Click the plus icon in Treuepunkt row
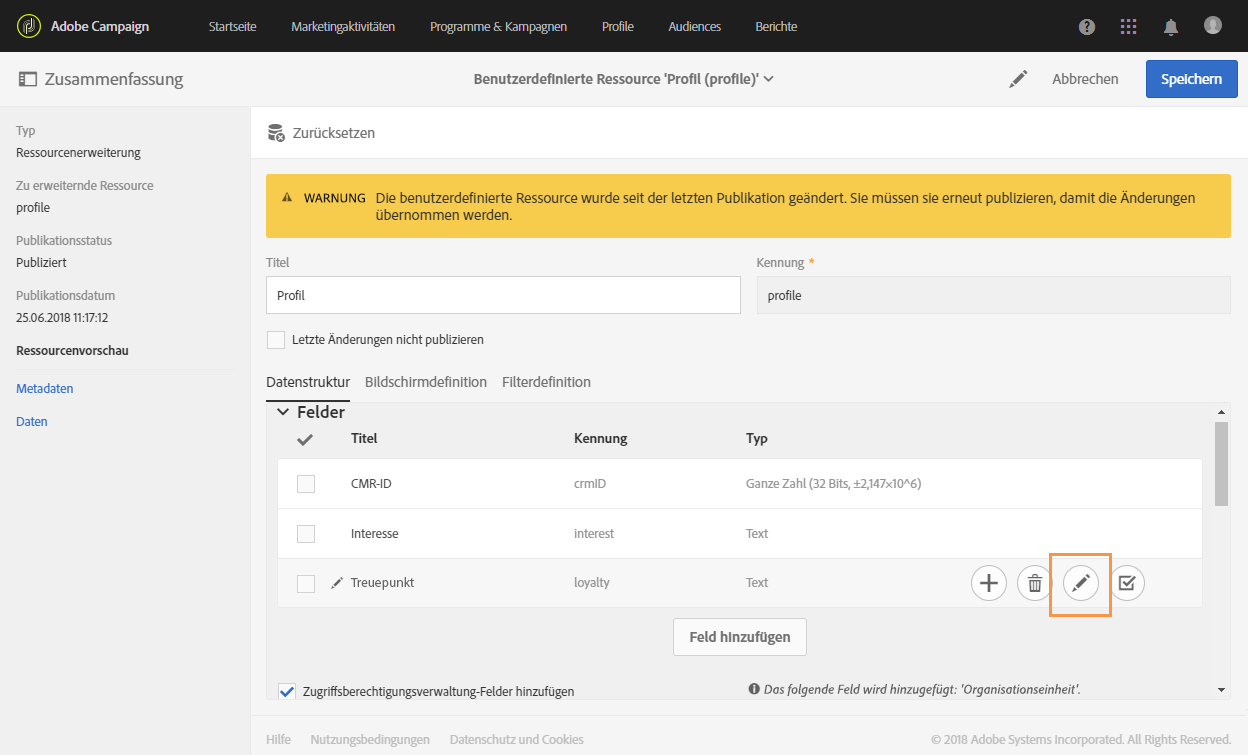The image size is (1248, 755). tap(989, 583)
